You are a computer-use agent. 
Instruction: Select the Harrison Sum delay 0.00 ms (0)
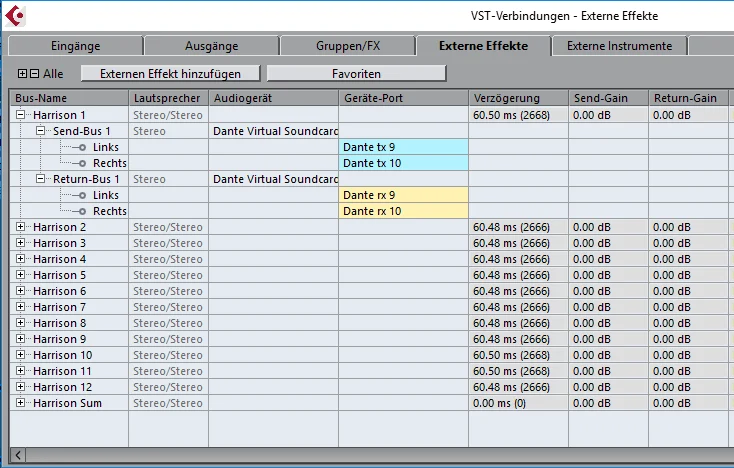click(518, 403)
